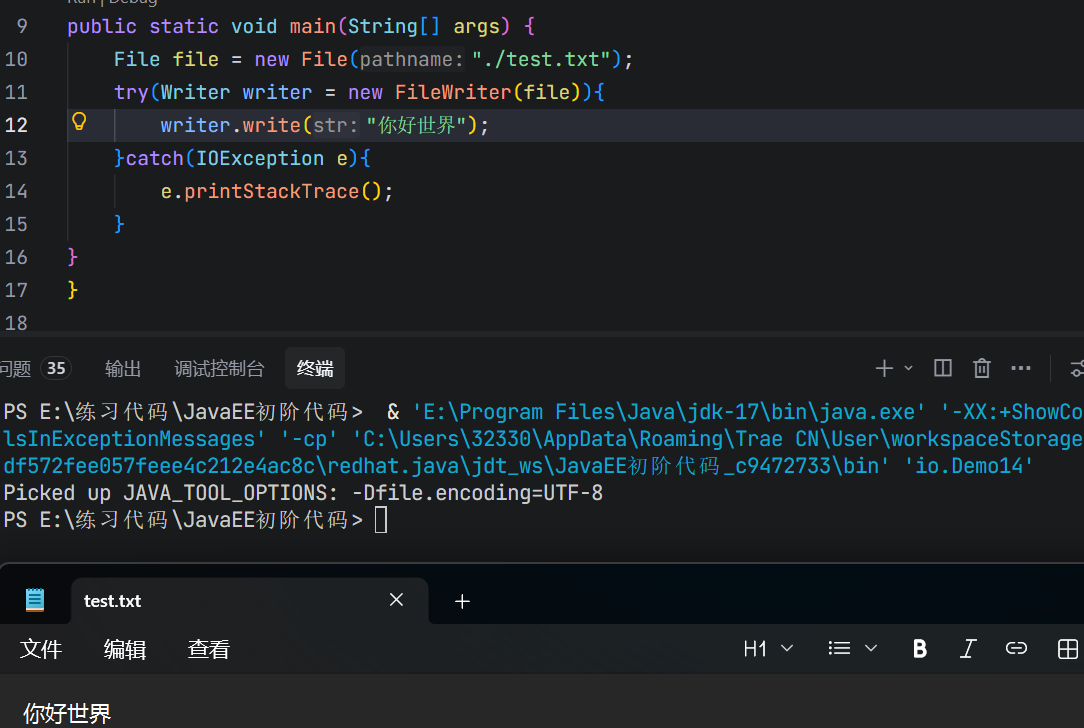Click line number 9 in the gutter

[22, 26]
